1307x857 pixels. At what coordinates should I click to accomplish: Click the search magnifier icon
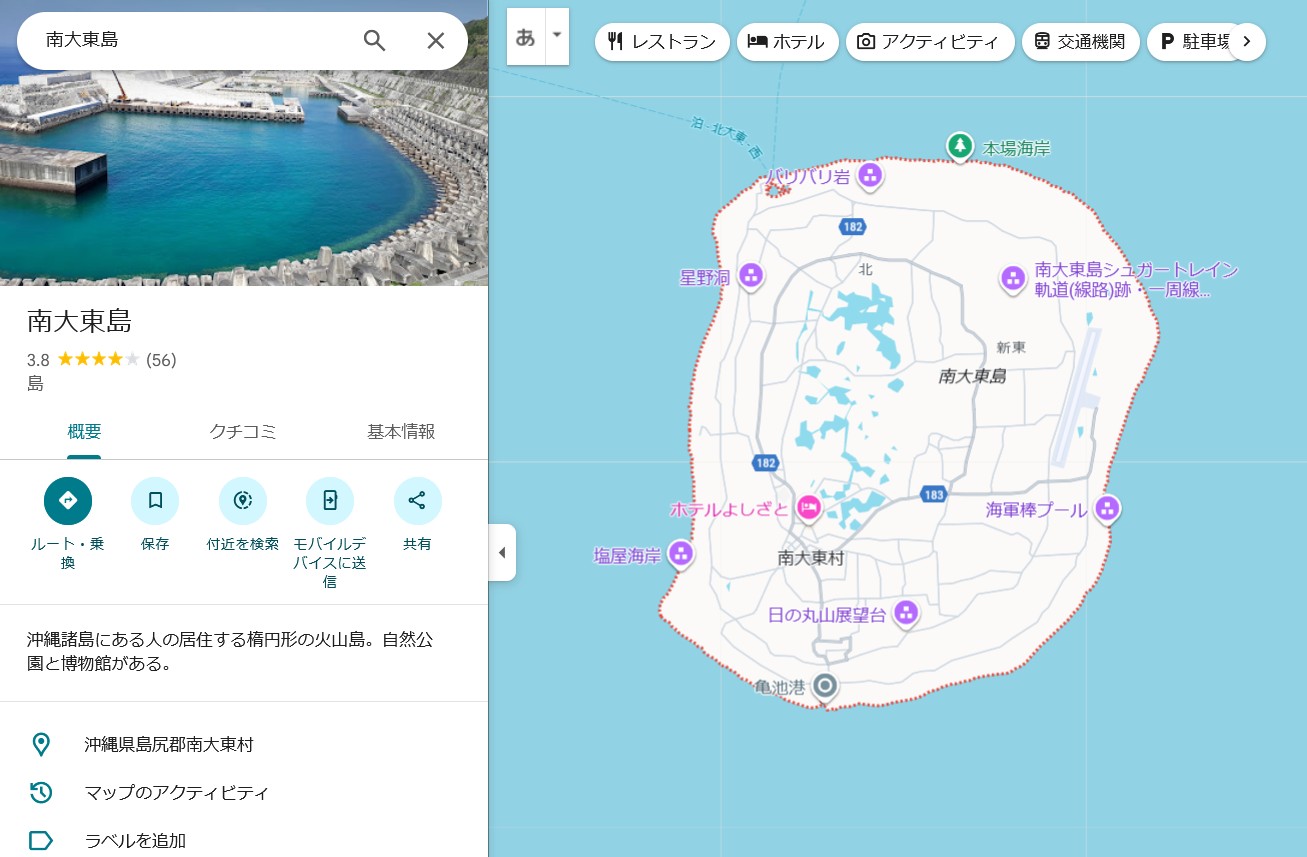374,40
